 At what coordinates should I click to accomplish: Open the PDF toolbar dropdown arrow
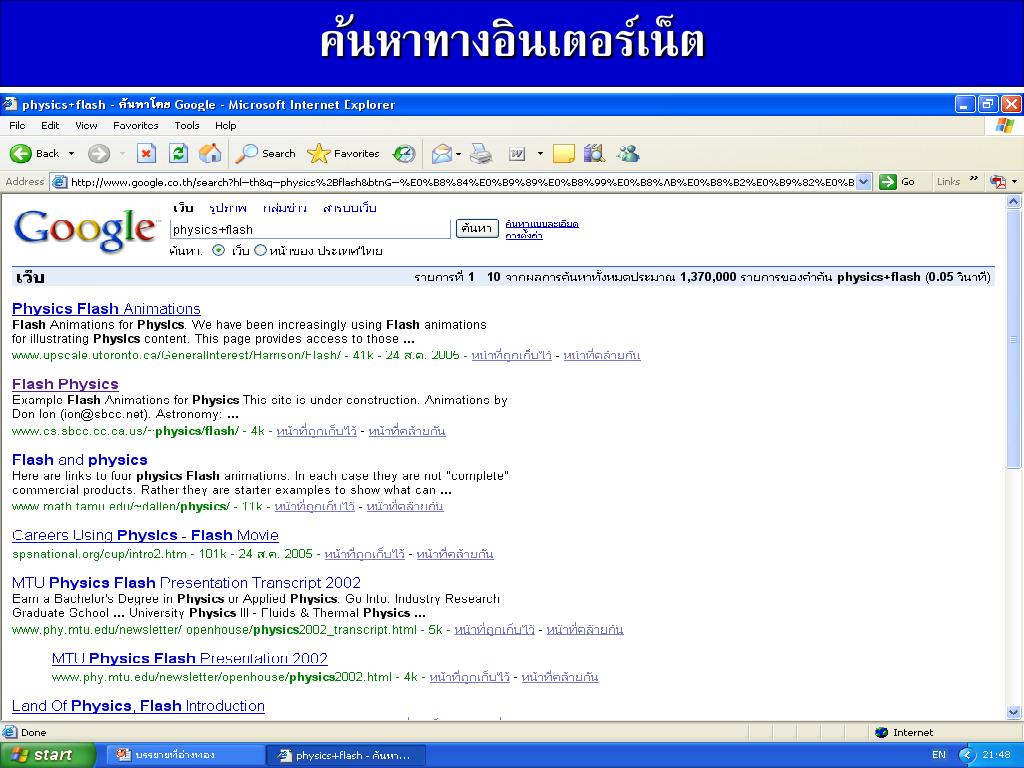click(x=1014, y=182)
